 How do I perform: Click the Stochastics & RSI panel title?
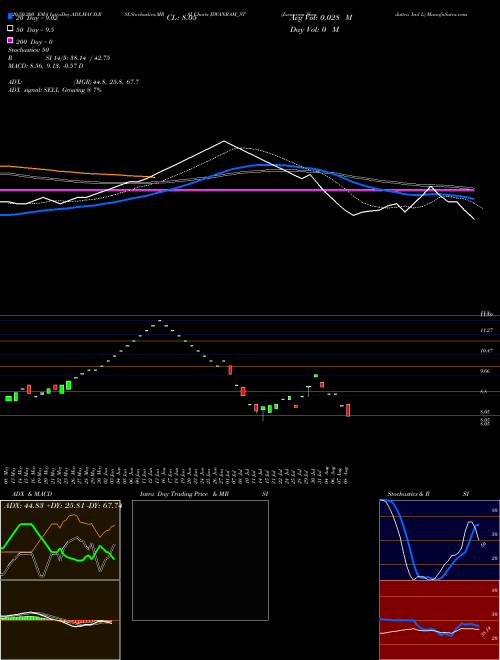coord(428,494)
